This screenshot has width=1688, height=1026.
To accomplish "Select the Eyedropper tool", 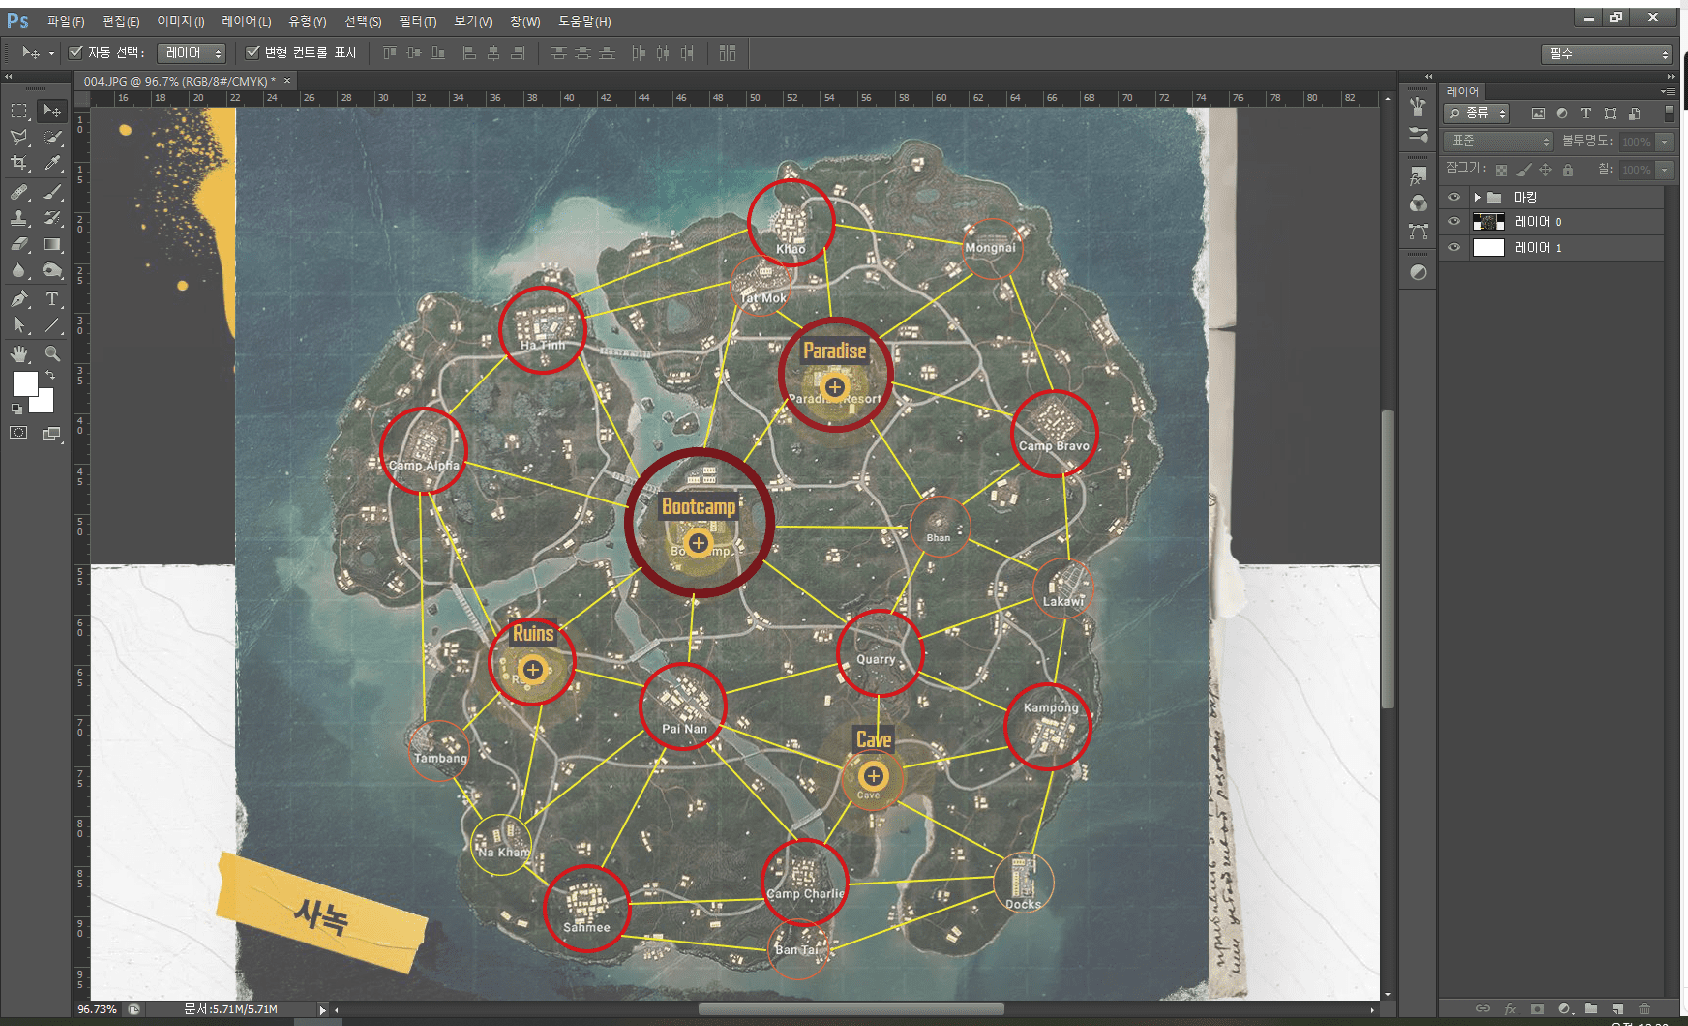I will pos(53,163).
